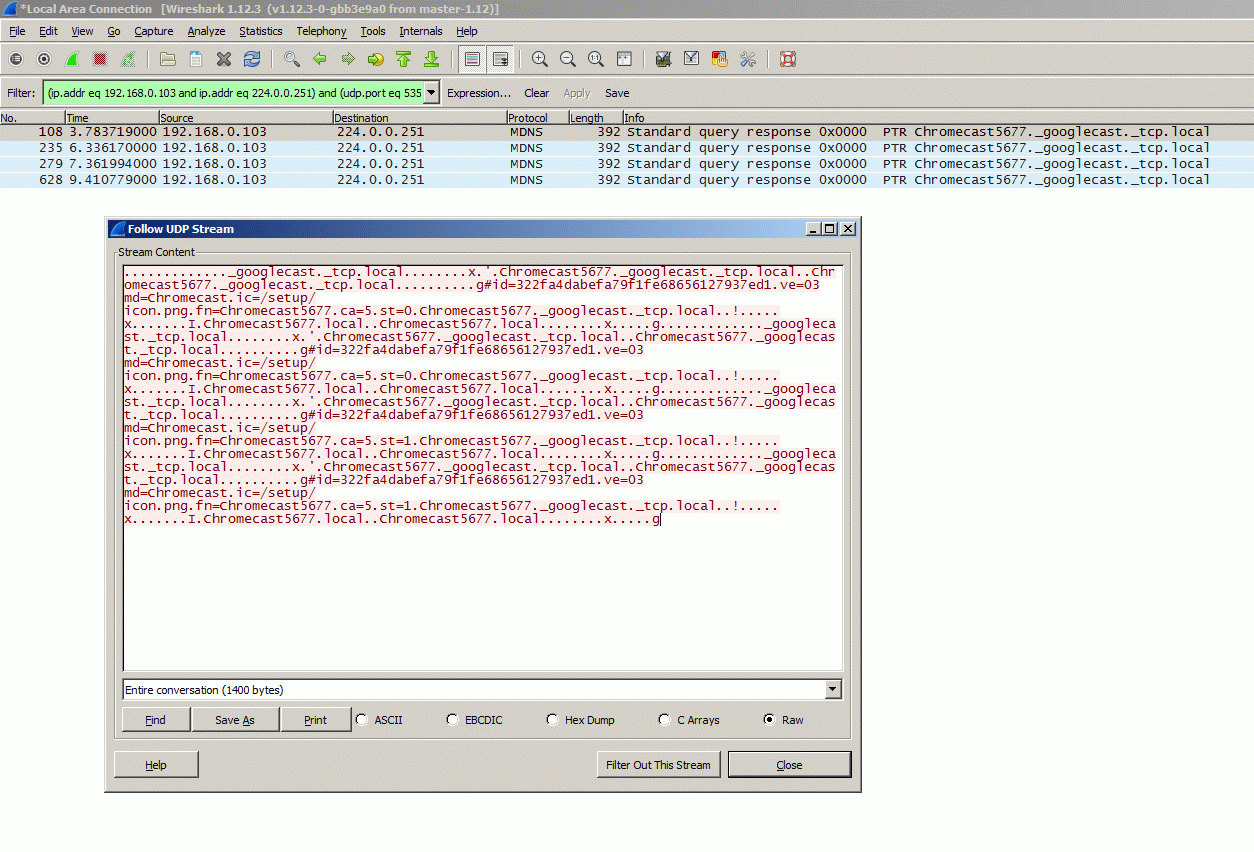This screenshot has height=852, width=1254.
Task: Edit capture filters icon
Action: pos(663,59)
